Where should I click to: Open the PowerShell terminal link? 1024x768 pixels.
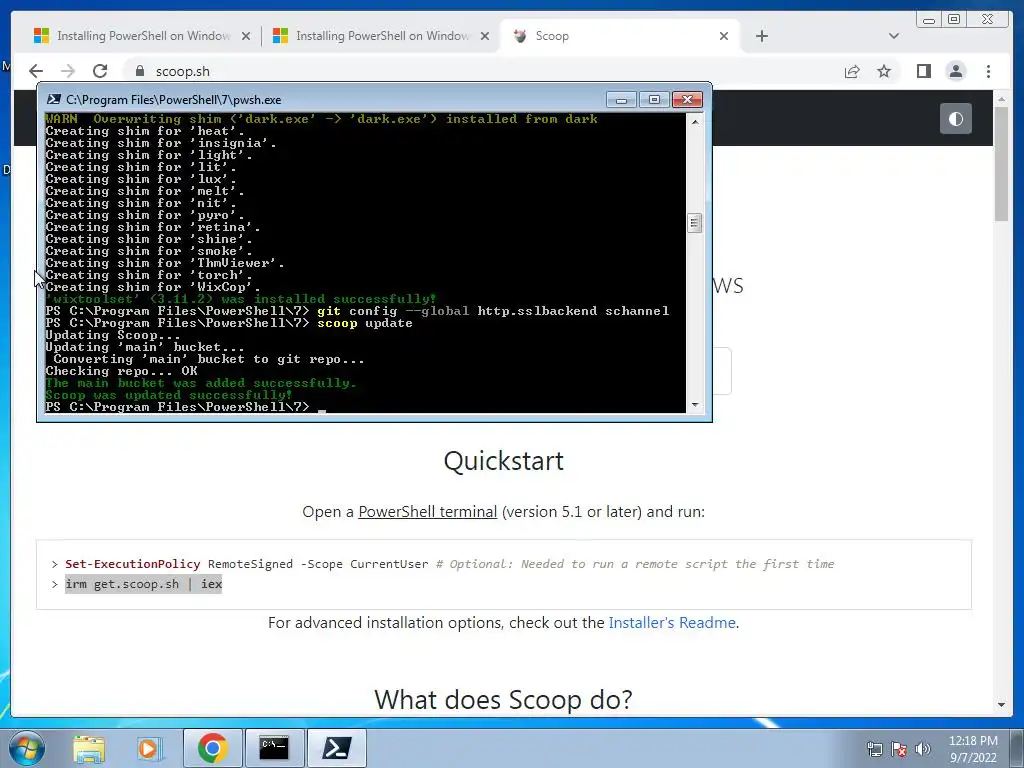[x=428, y=511]
